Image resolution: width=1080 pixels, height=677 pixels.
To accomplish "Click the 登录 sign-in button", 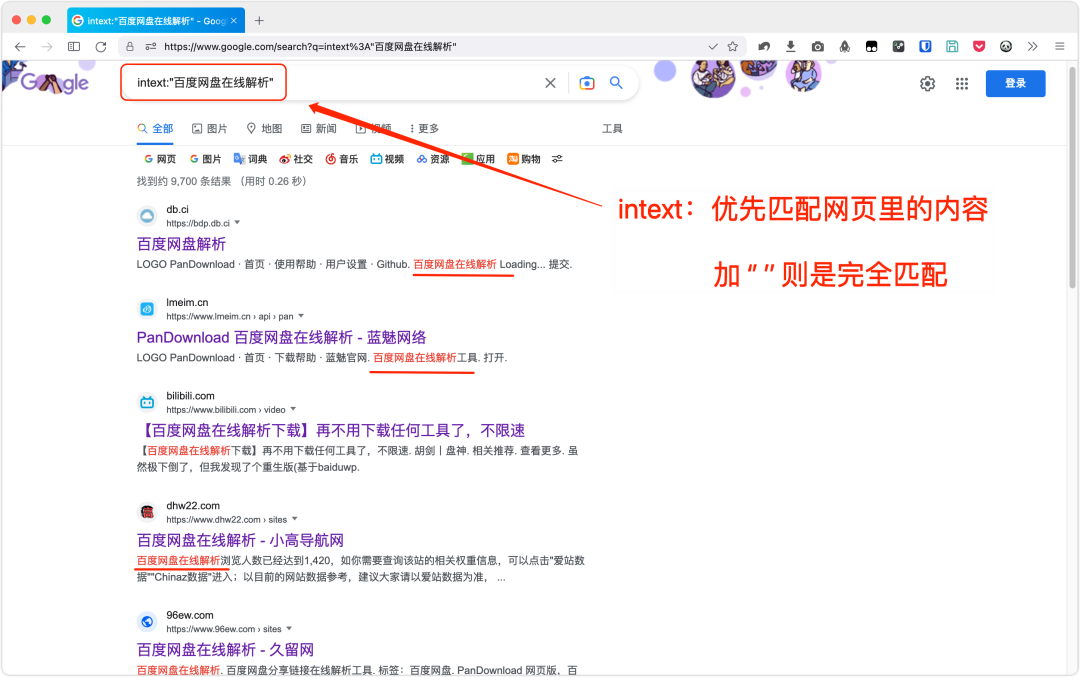I will 1015,83.
